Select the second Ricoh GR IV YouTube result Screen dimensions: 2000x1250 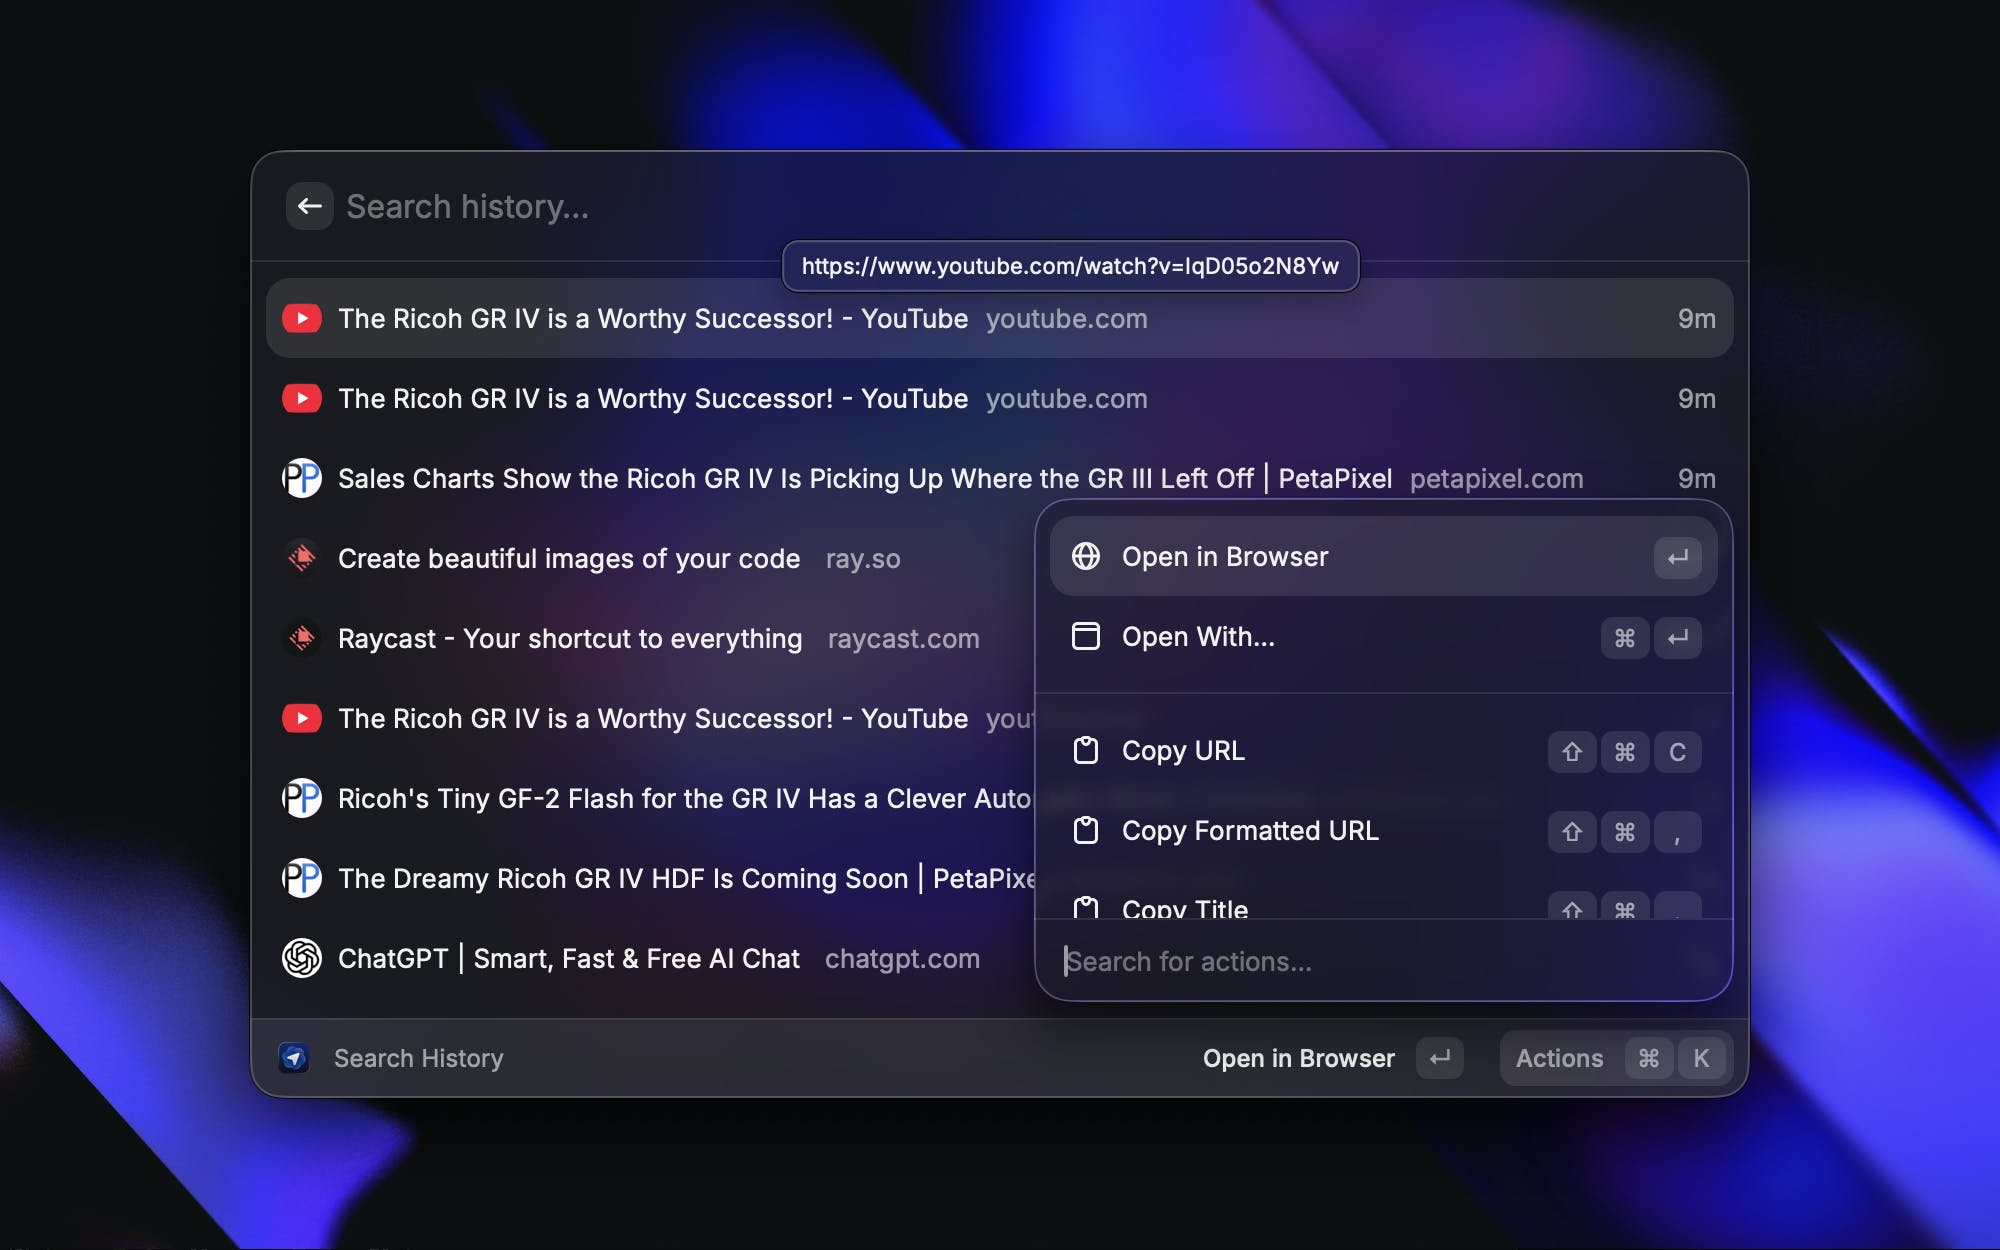(x=652, y=399)
